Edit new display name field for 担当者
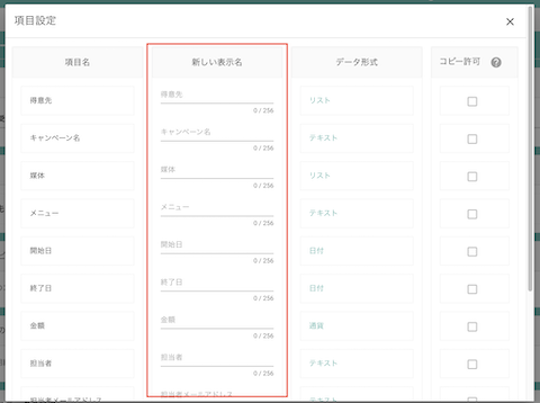 [x=217, y=358]
